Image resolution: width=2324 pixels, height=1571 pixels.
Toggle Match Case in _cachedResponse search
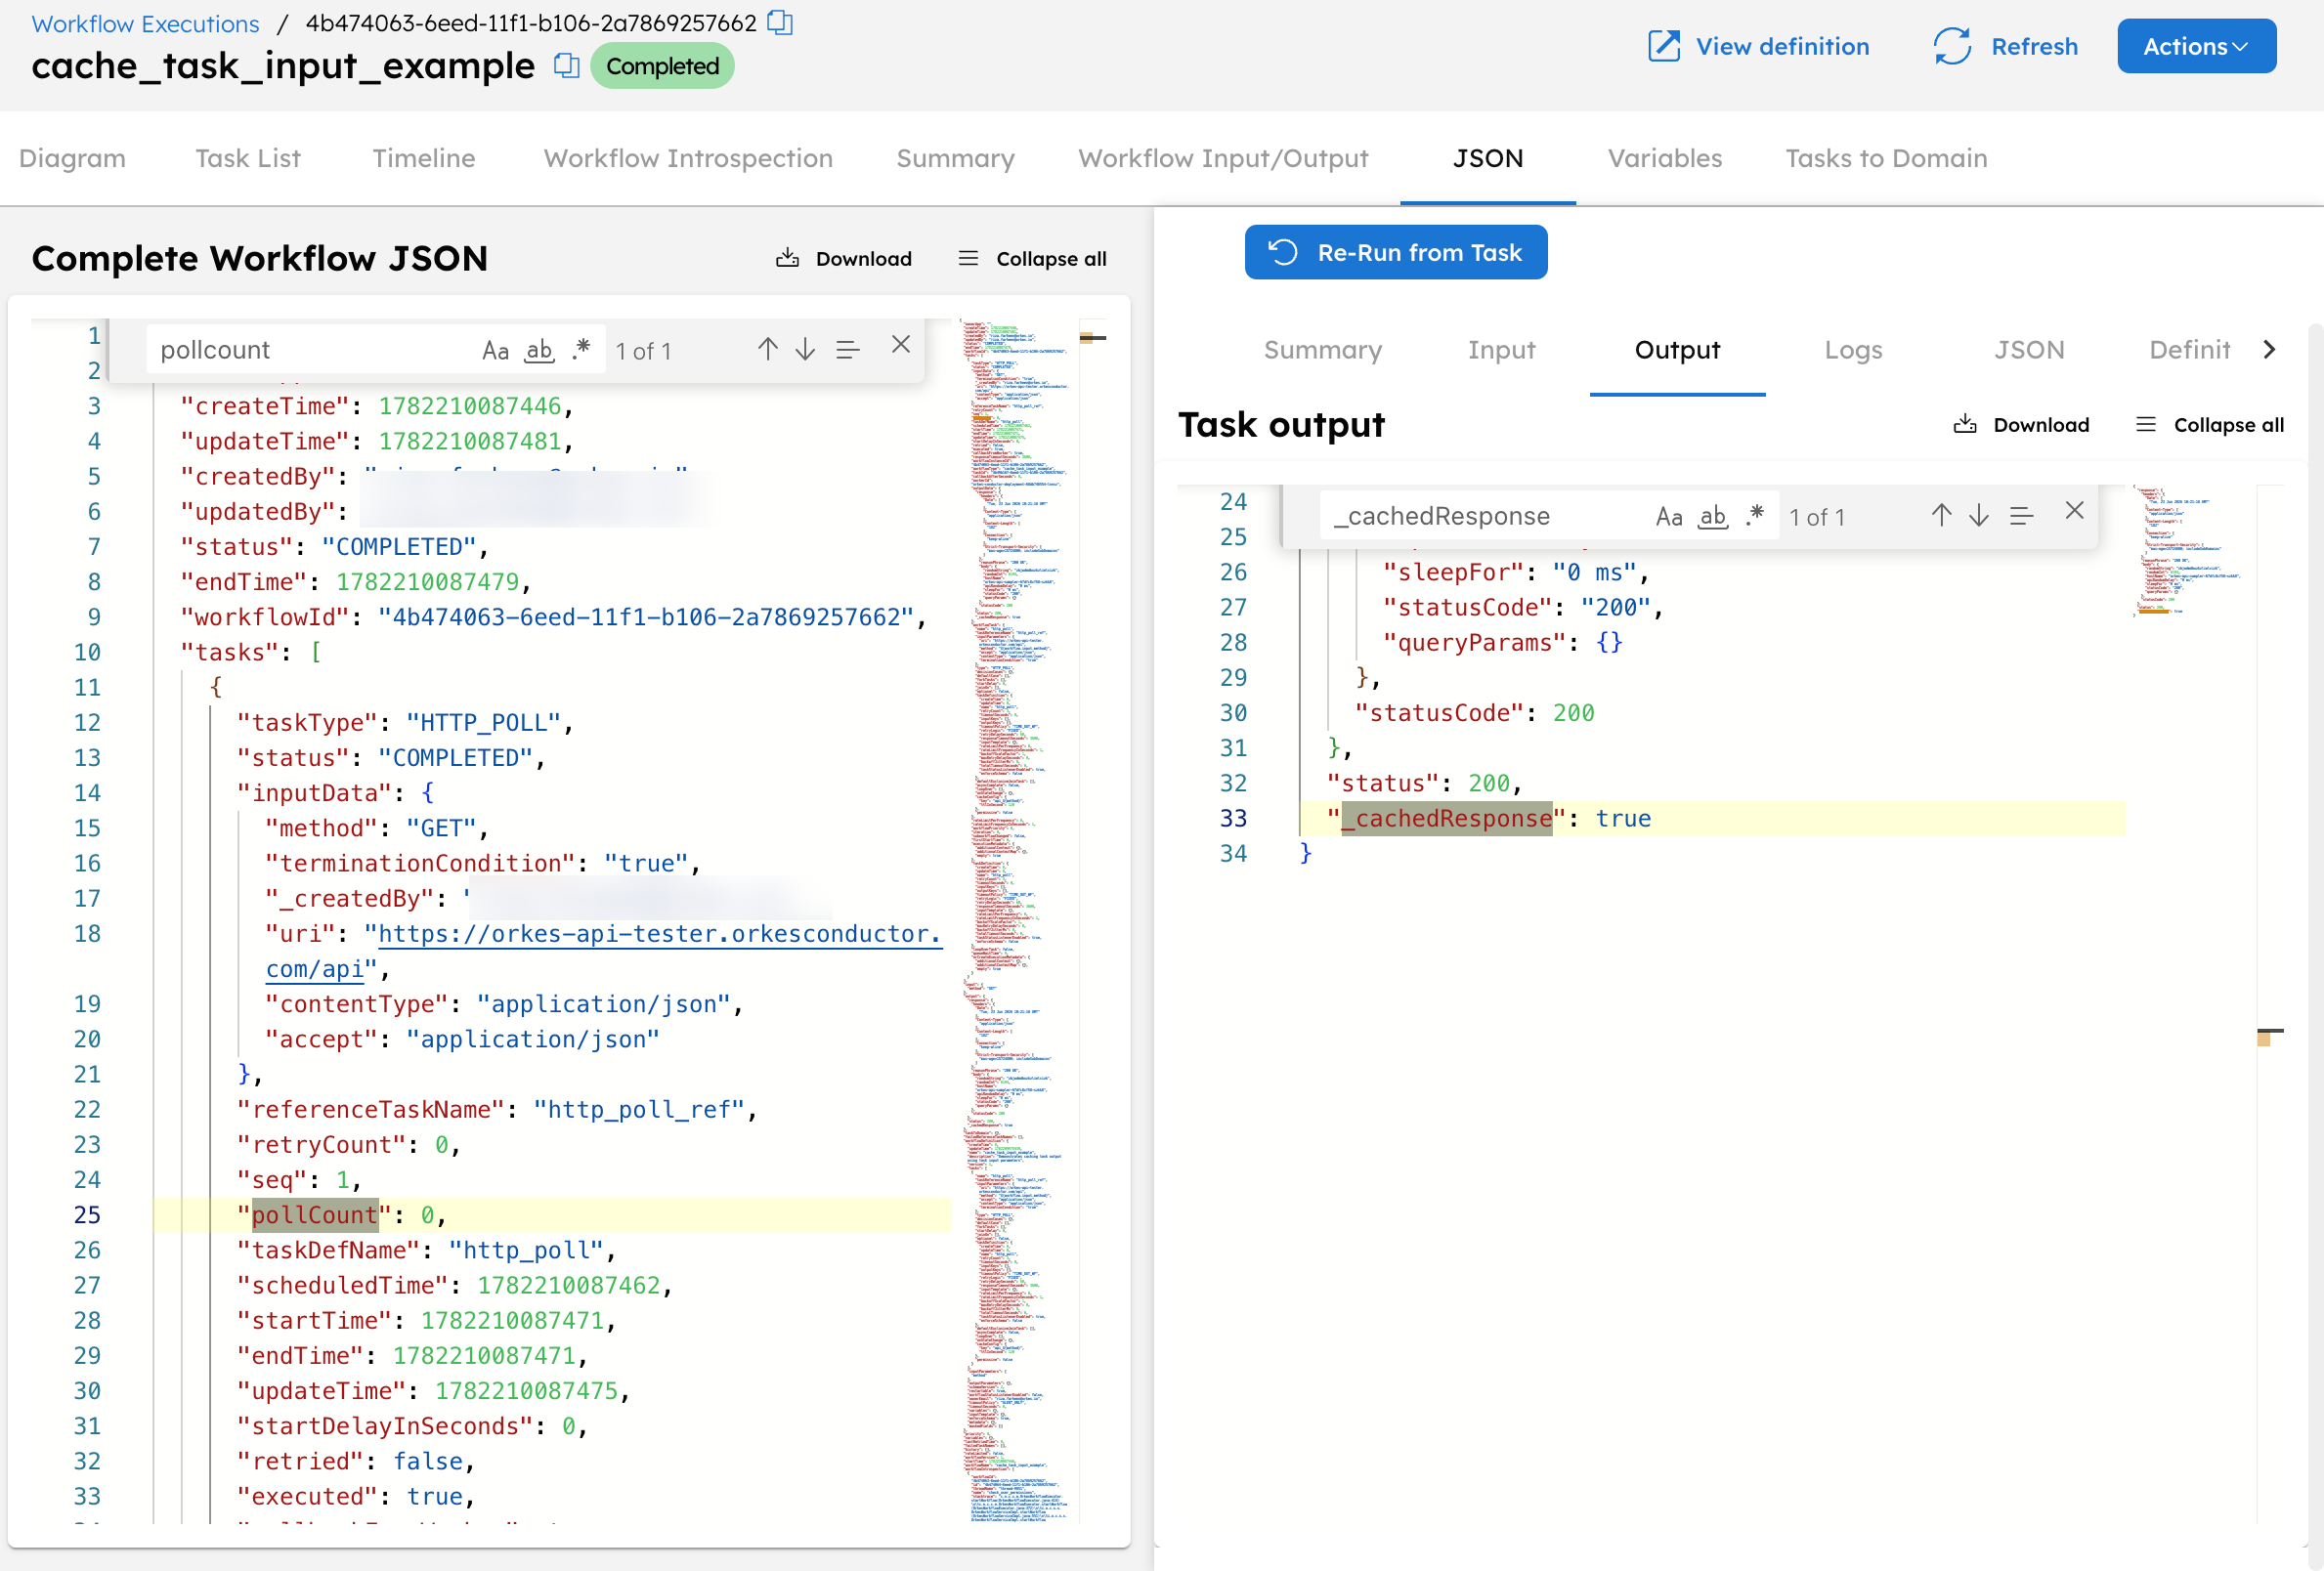click(x=1669, y=516)
